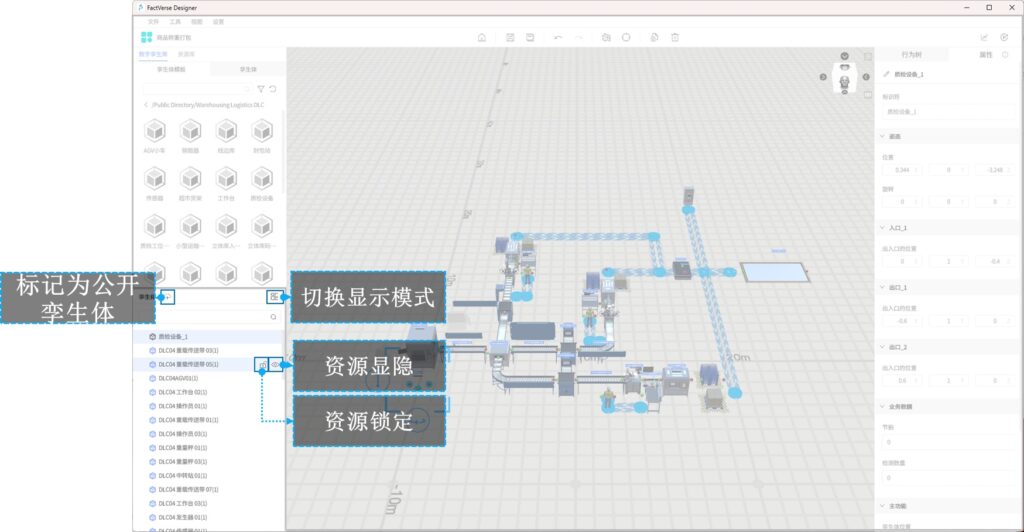The width and height of the screenshot is (1024, 532).
Task: Open the 文件 menu
Action: 153,21
